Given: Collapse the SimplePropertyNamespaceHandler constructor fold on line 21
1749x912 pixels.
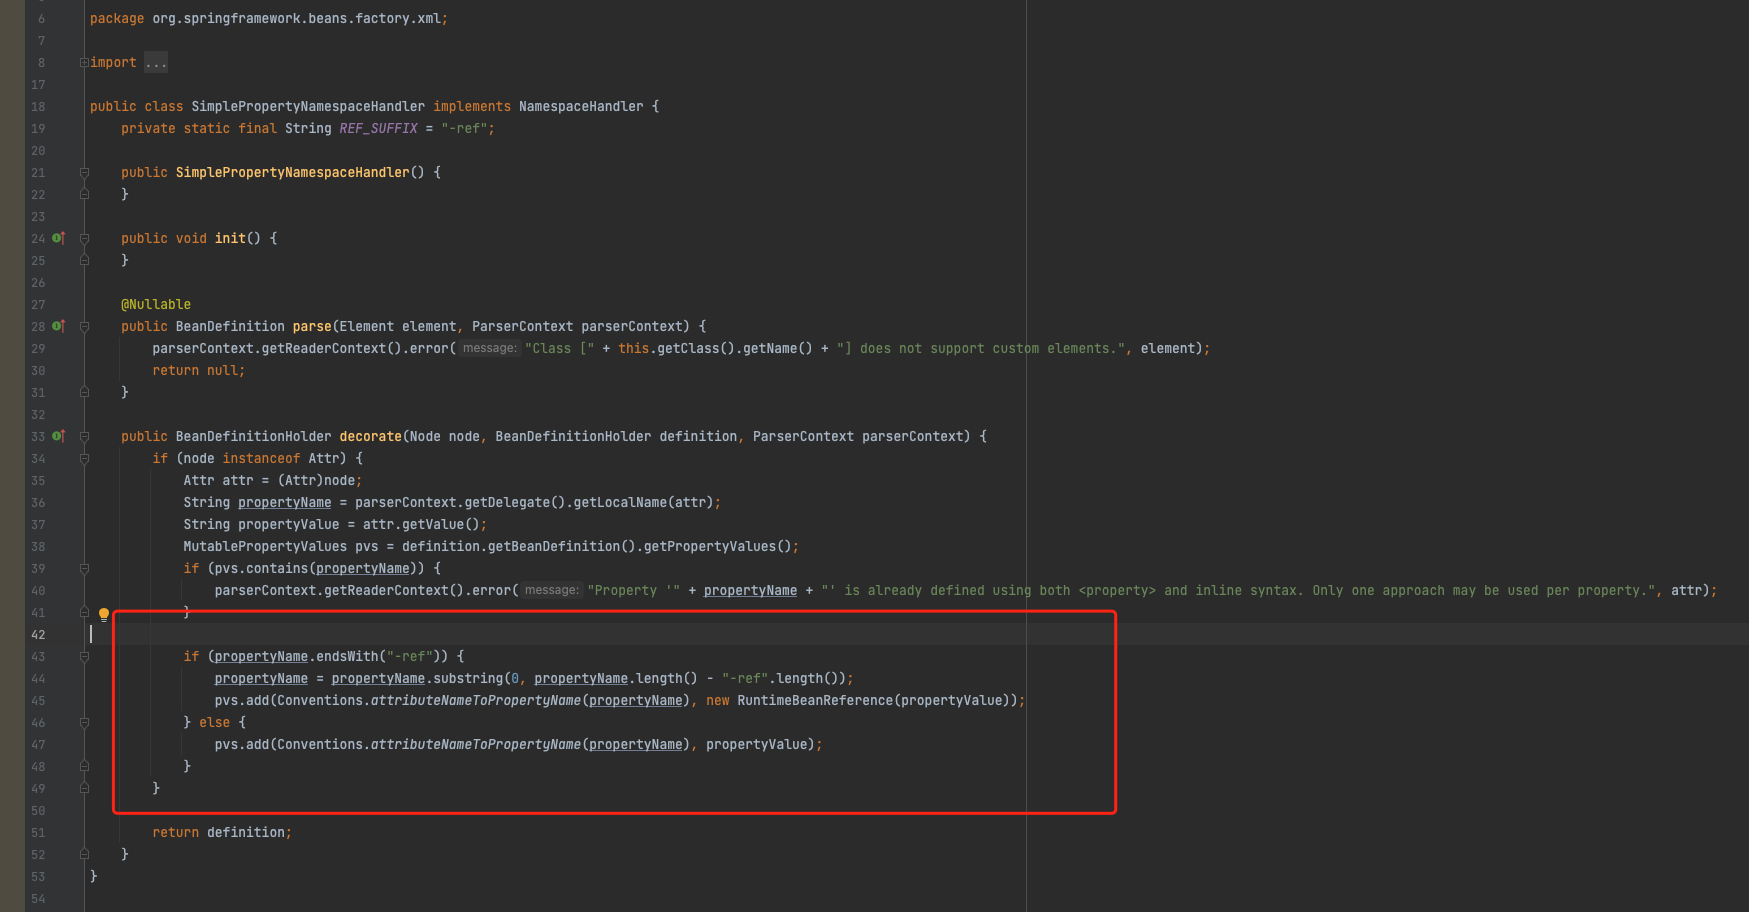Looking at the screenshot, I should [x=84, y=172].
